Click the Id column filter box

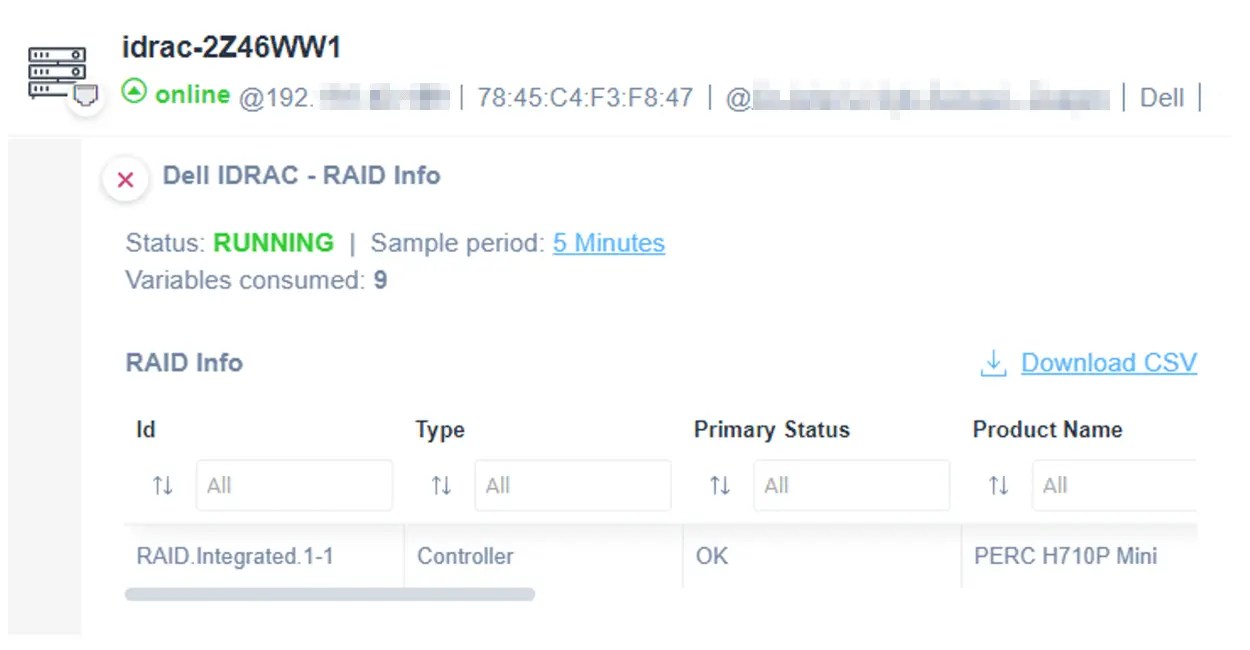click(x=294, y=485)
